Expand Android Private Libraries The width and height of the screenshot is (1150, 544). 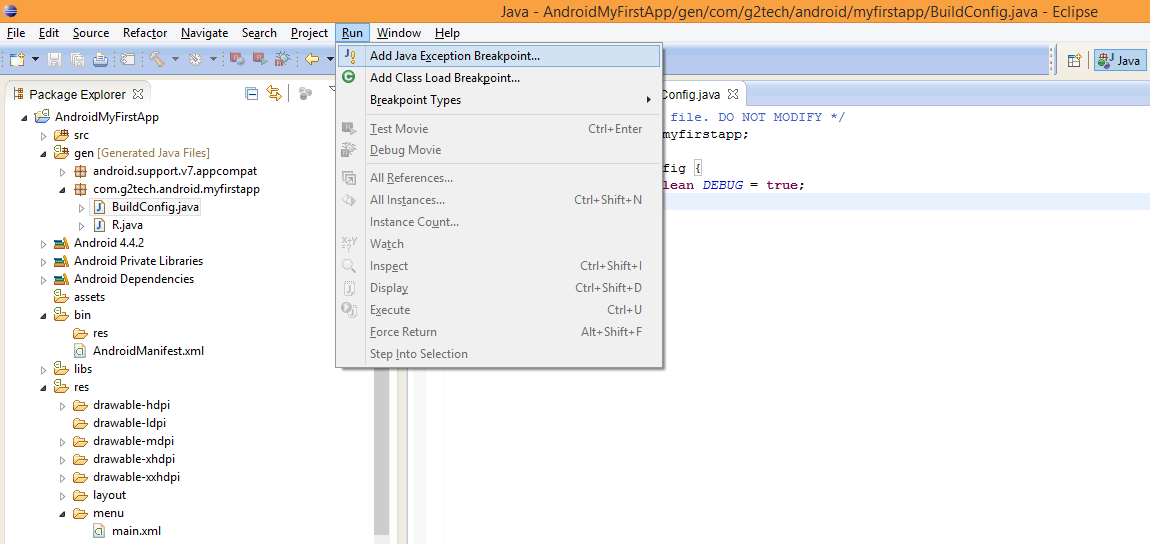(x=43, y=262)
